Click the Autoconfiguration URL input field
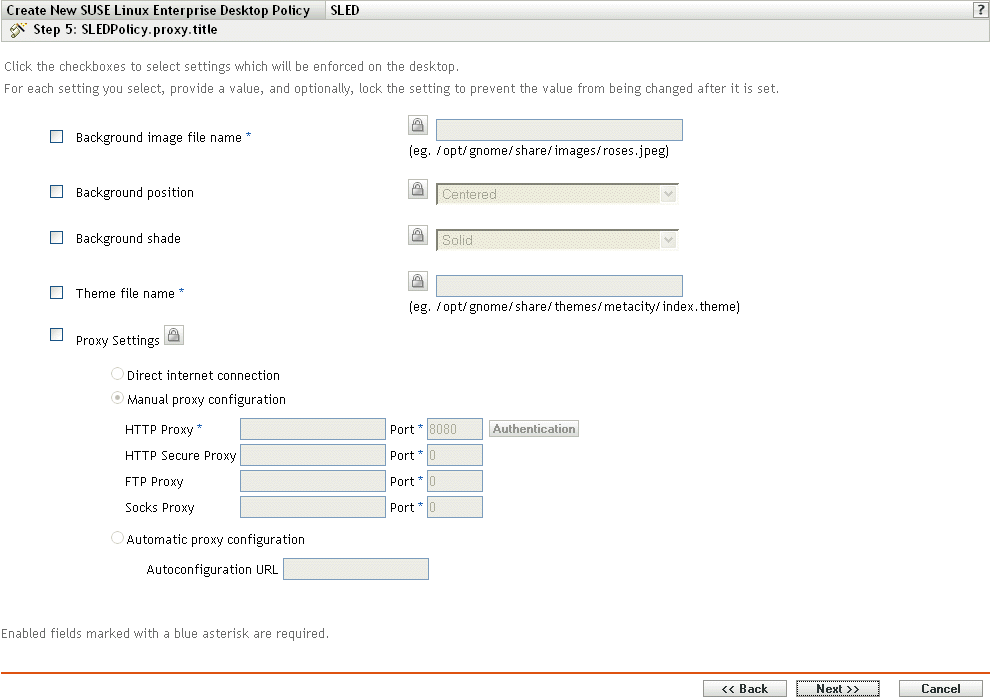 pos(355,568)
